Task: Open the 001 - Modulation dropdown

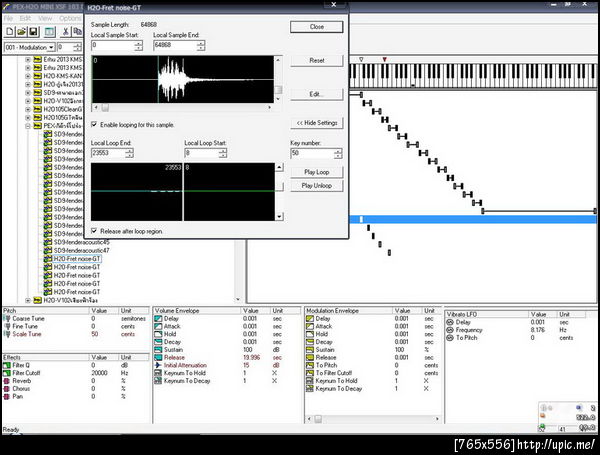Action: [x=52, y=47]
